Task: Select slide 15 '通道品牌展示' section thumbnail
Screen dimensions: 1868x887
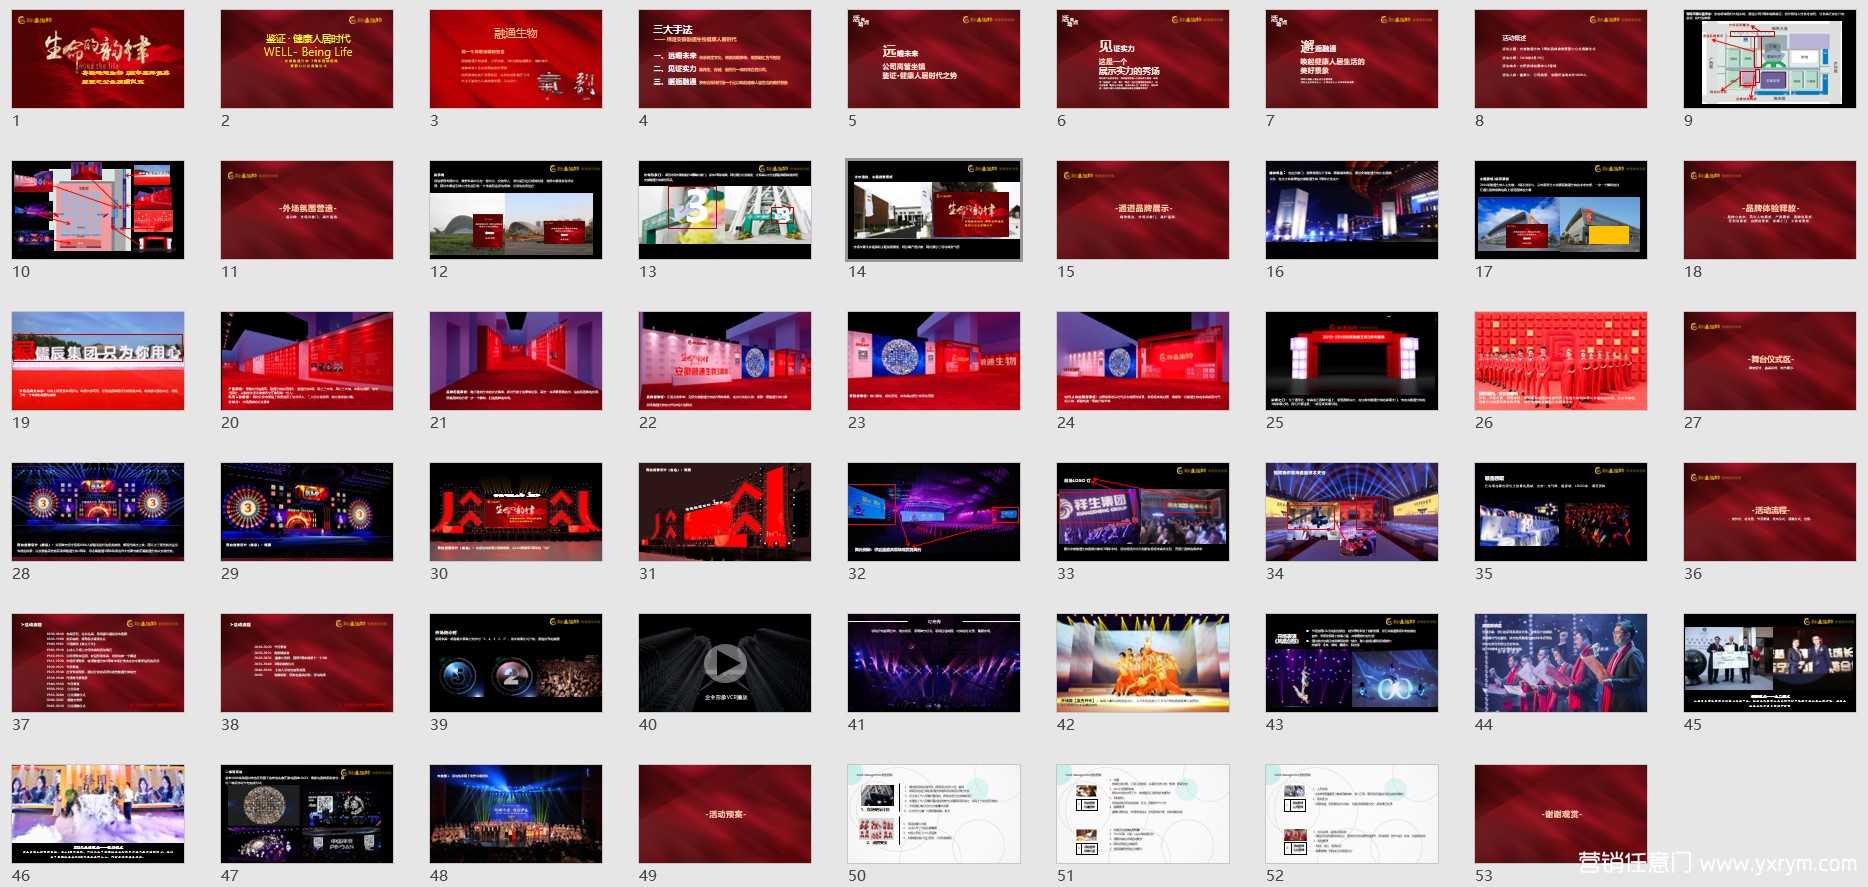Action: click(1143, 210)
